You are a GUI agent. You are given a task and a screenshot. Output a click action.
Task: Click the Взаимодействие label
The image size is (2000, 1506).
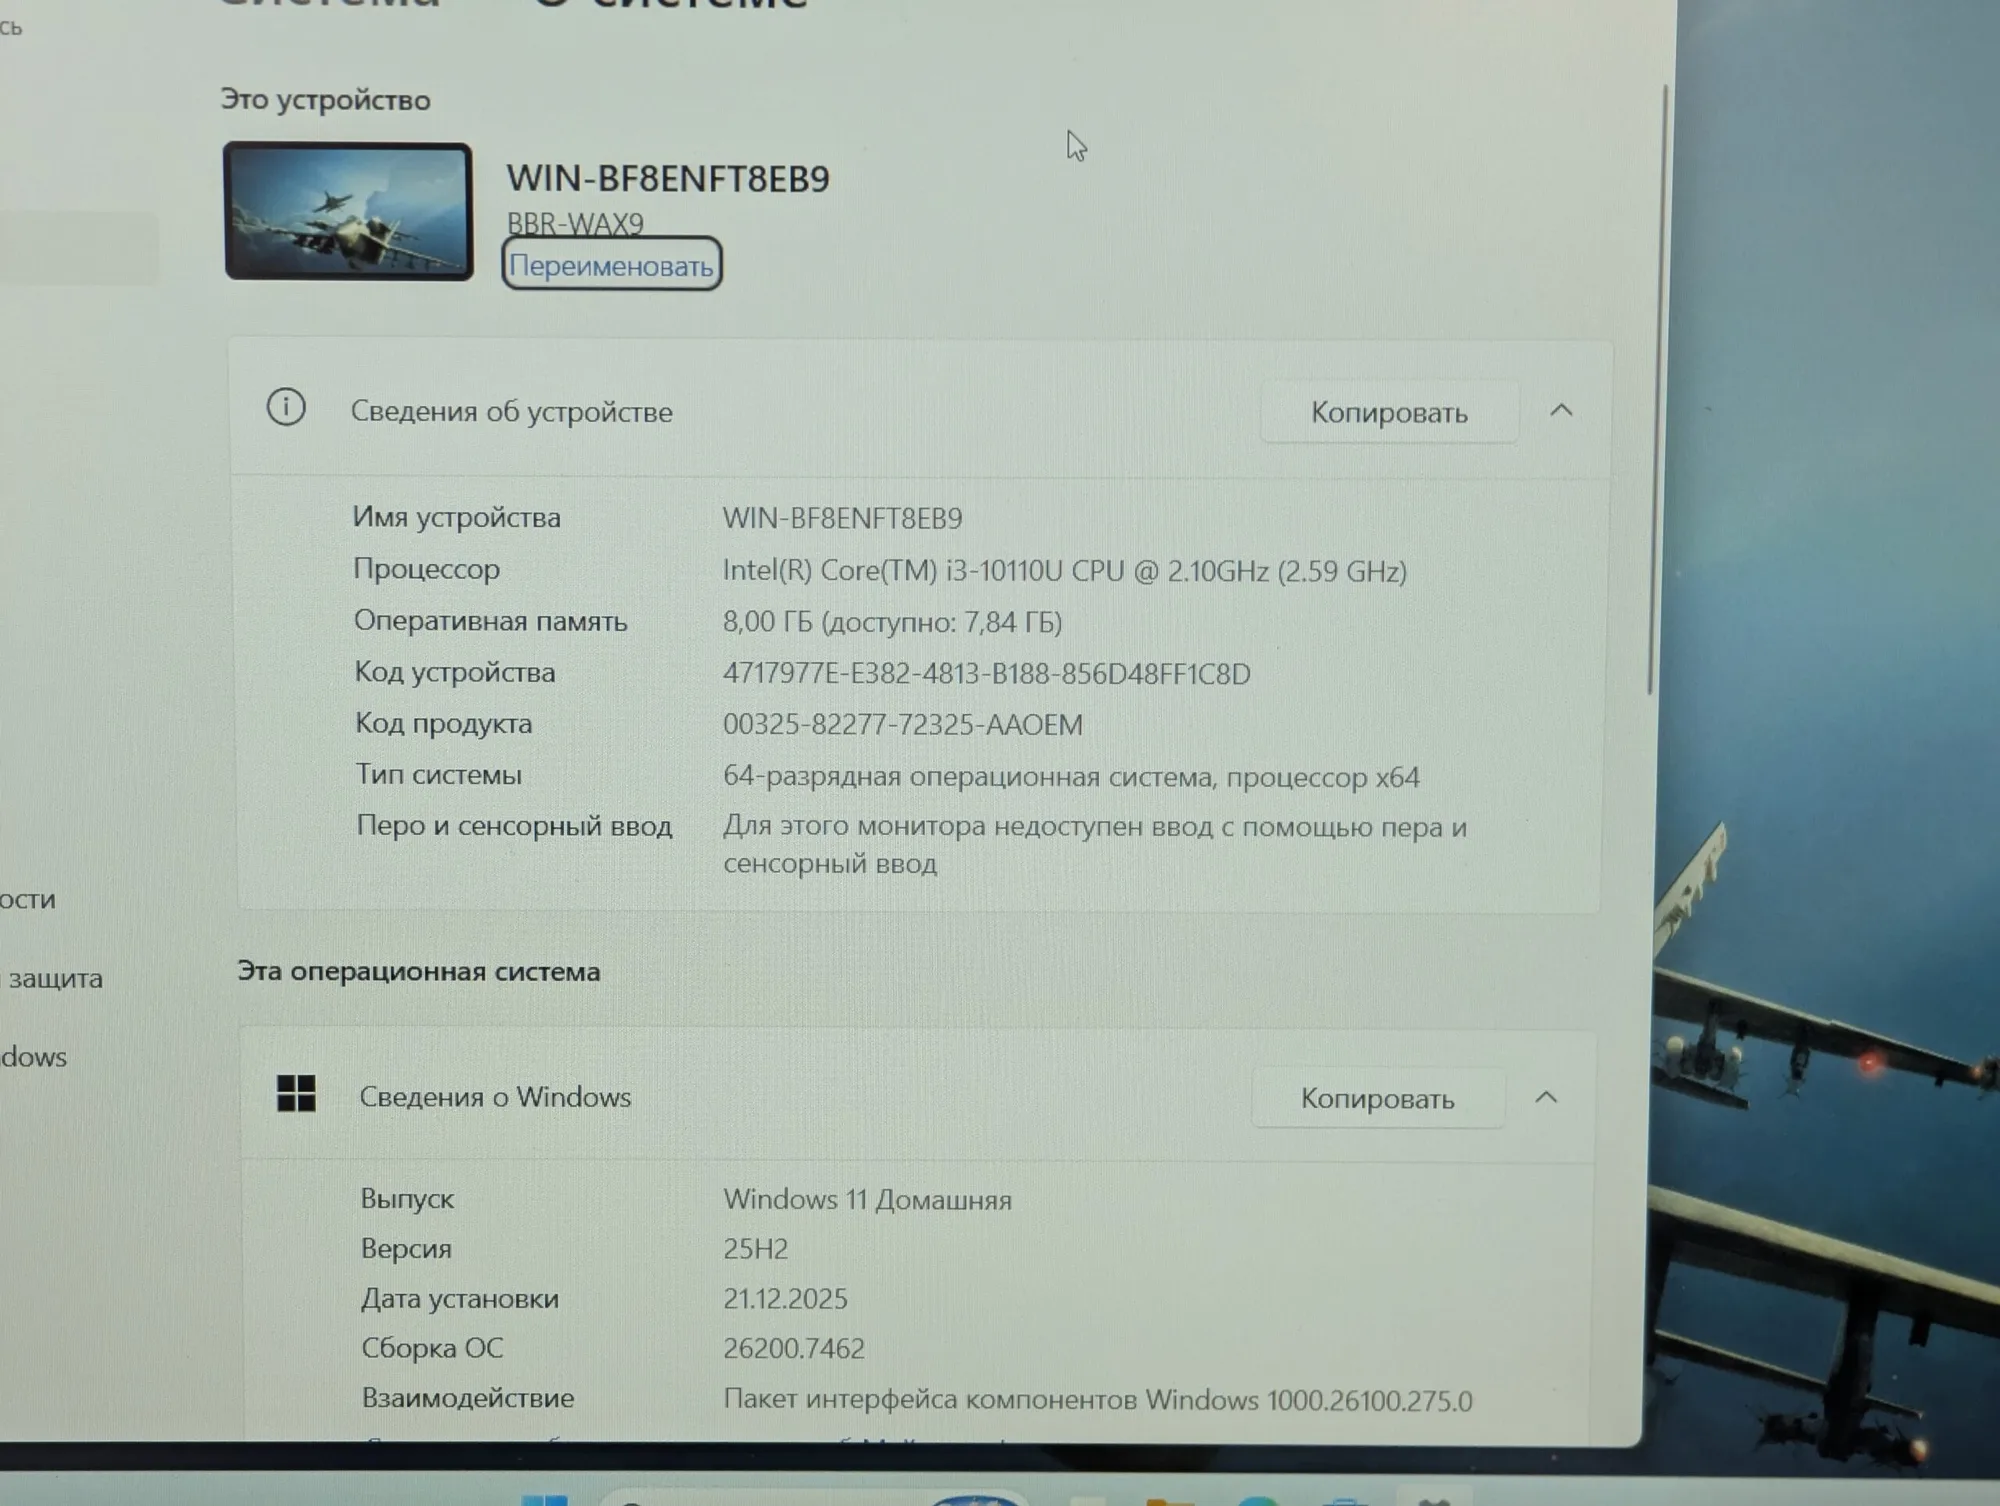468,1397
